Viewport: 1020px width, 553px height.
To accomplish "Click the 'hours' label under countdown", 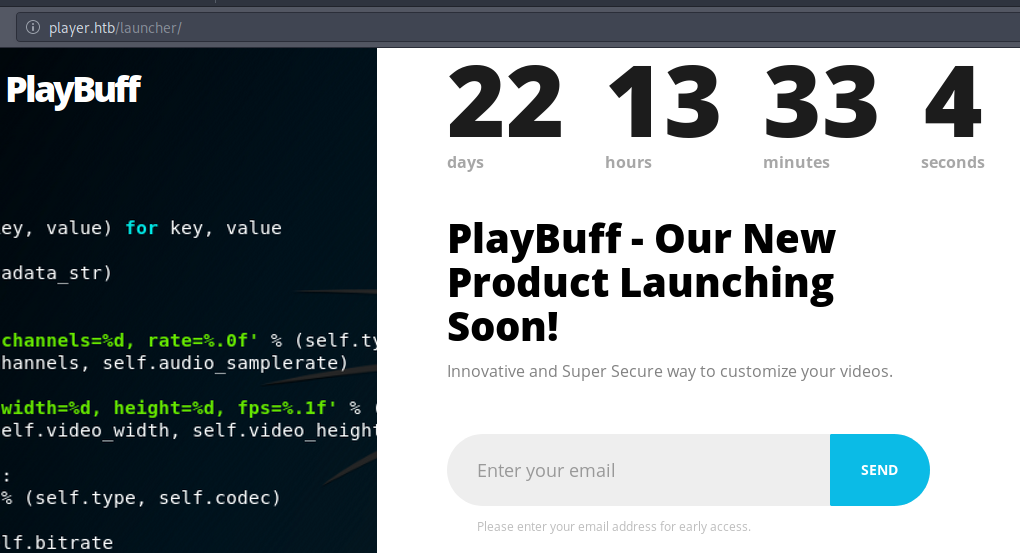I will 628,163.
